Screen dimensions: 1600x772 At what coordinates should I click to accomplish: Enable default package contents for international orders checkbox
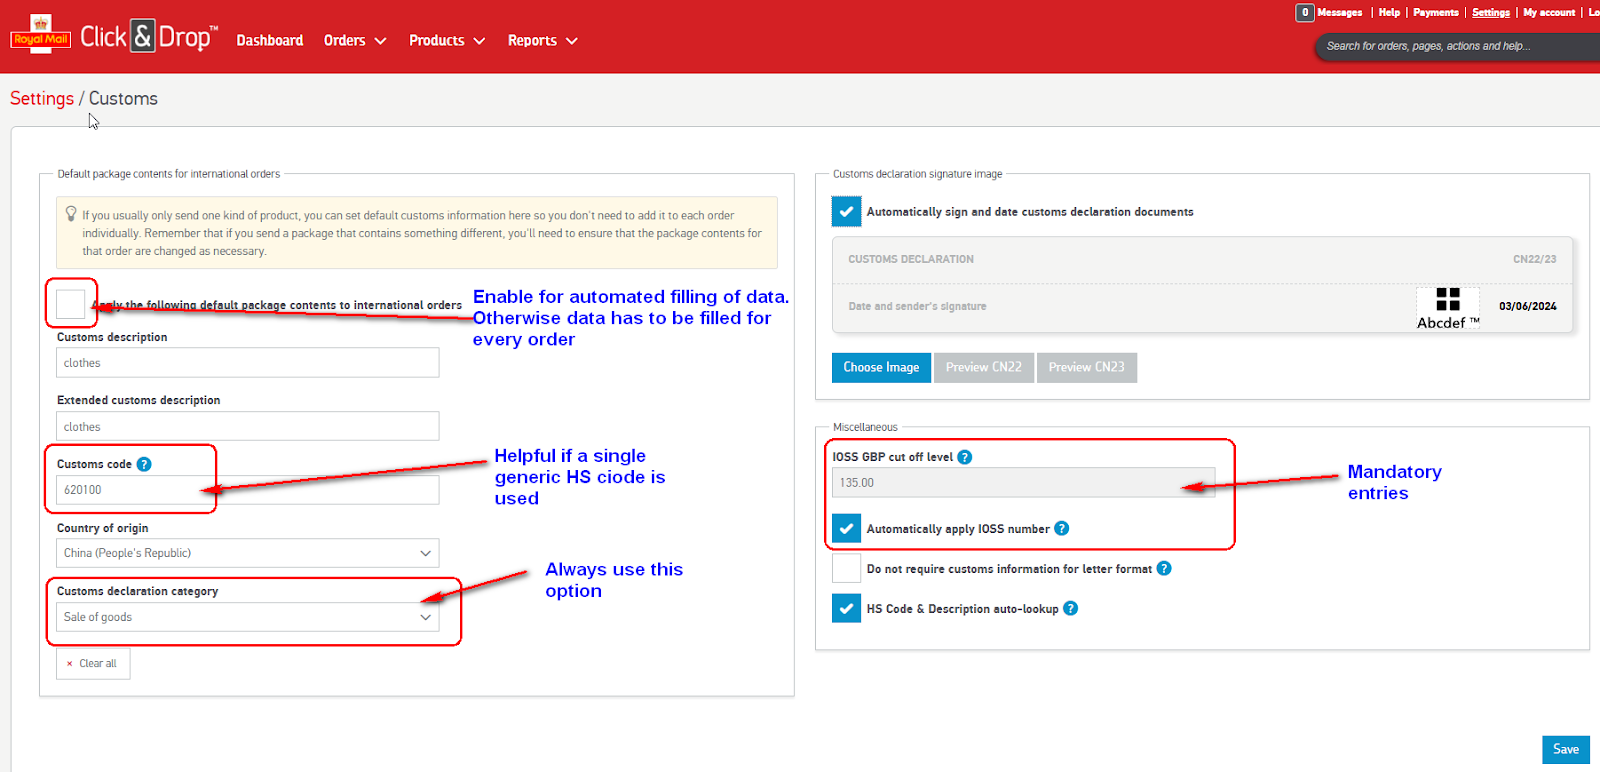click(x=71, y=303)
